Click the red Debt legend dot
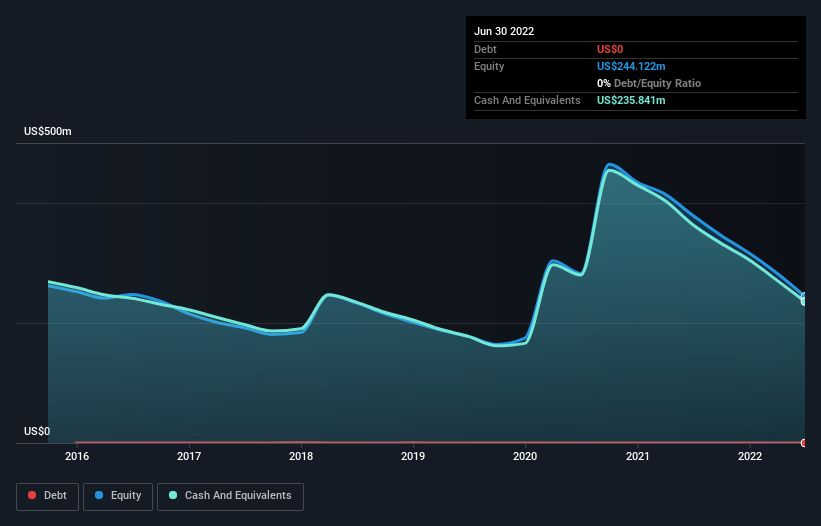The image size is (821, 526). tap(32, 495)
